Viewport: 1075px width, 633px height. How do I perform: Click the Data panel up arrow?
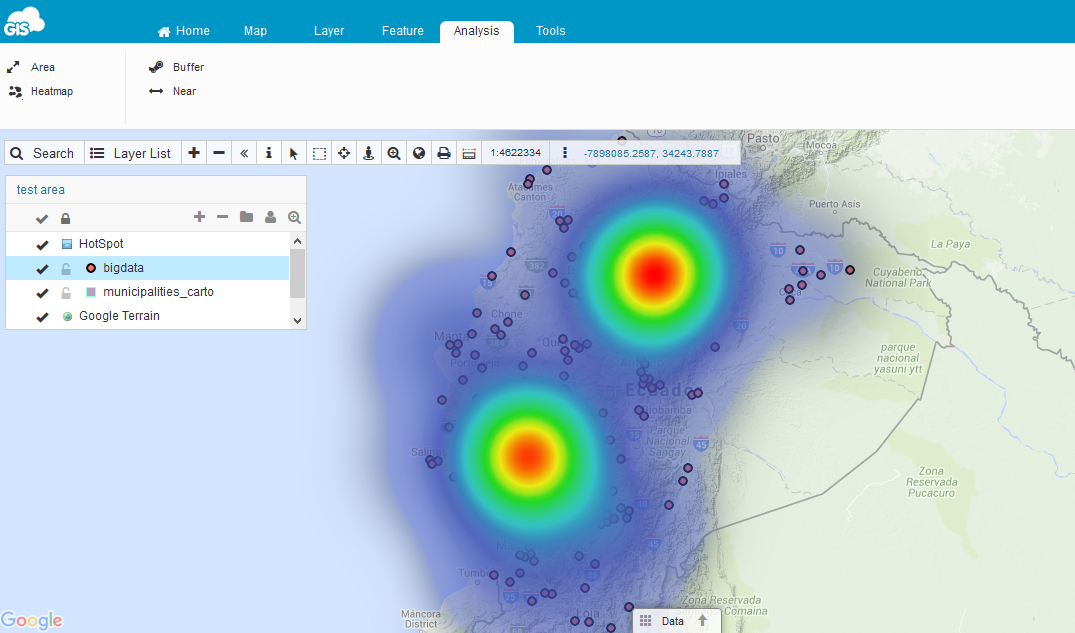tap(702, 621)
